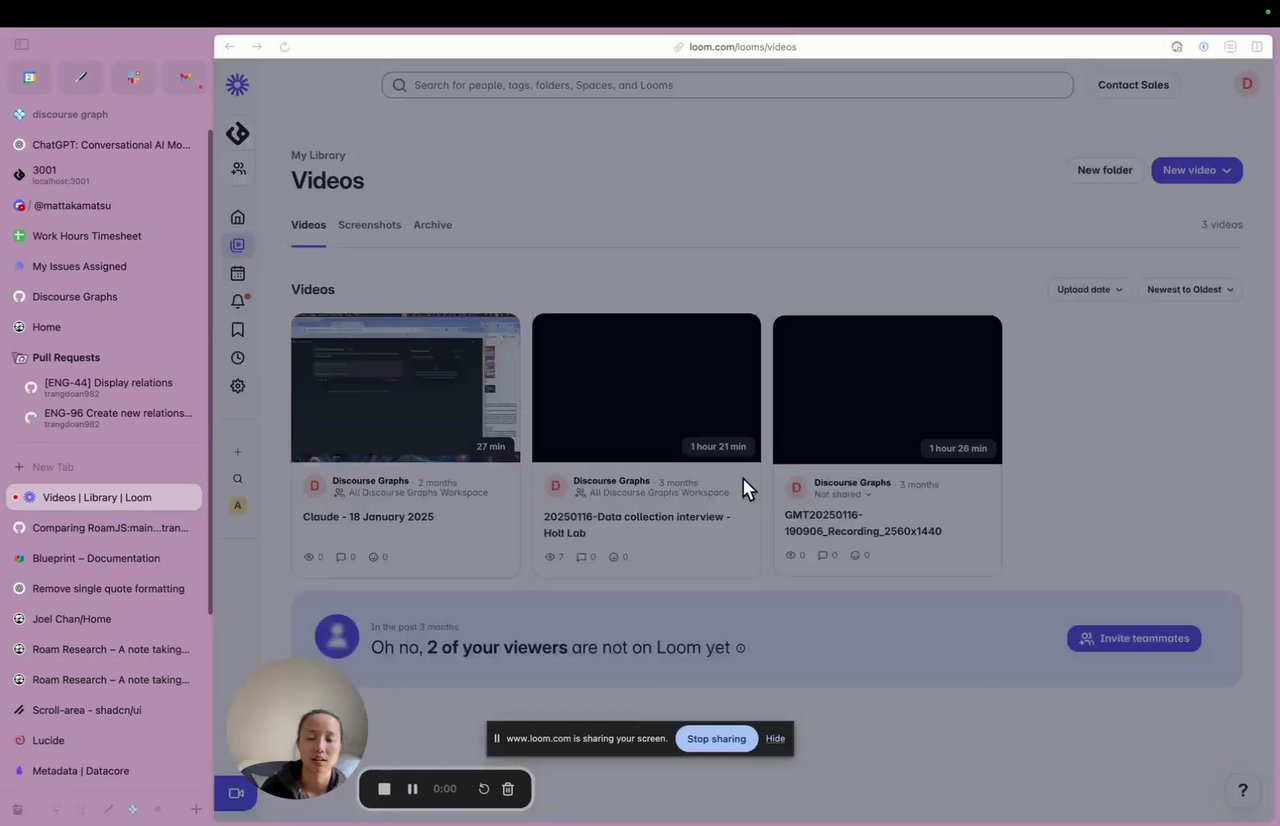Click the search magnifier icon in Loom sidebar
The height and width of the screenshot is (826, 1280).
(x=238, y=479)
